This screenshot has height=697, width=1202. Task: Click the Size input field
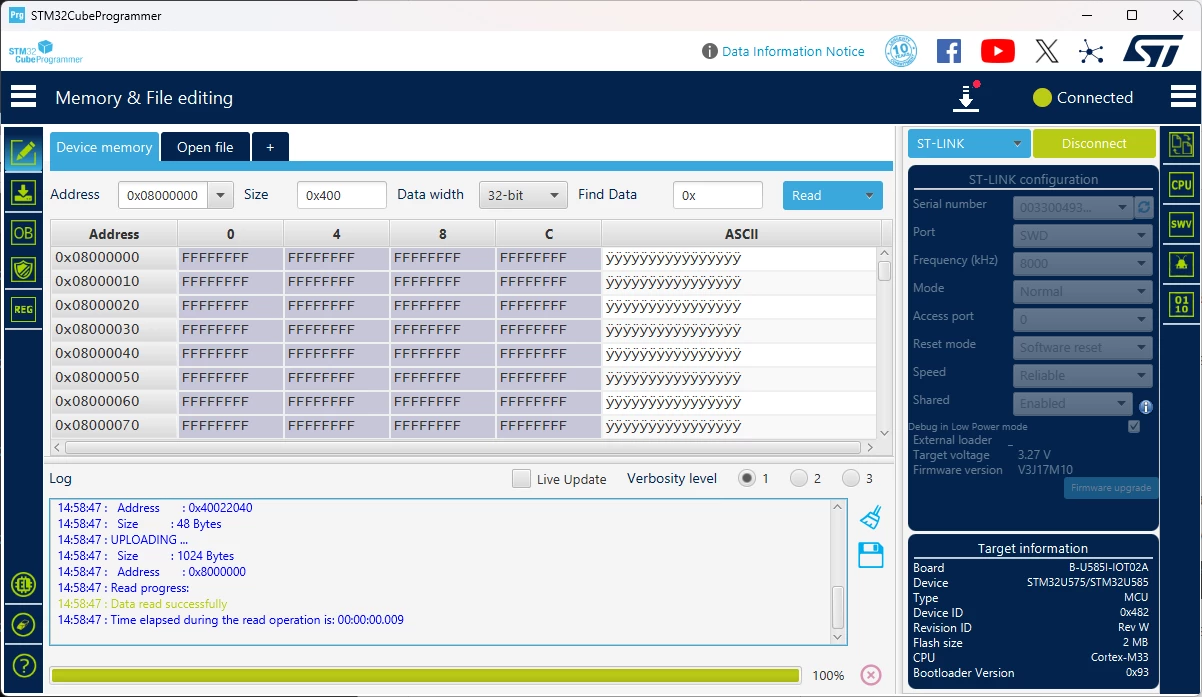click(x=342, y=195)
